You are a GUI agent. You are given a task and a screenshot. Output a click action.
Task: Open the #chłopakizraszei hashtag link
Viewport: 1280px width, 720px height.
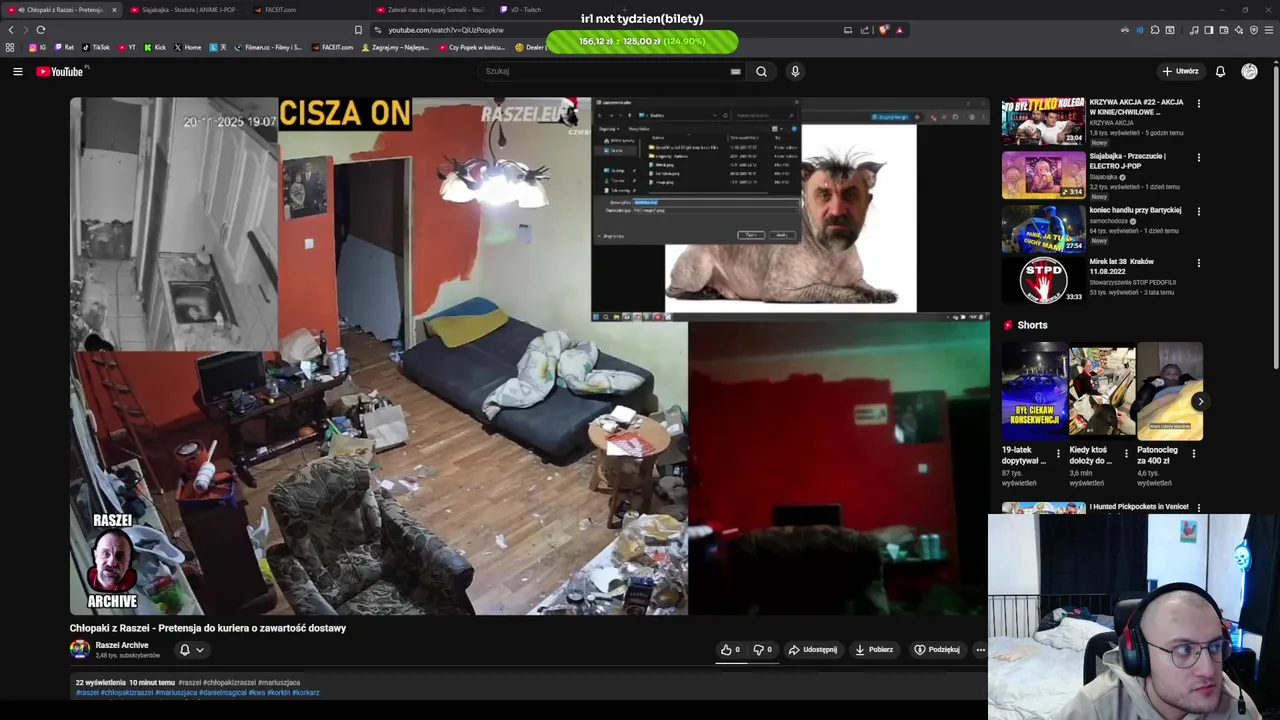click(127, 692)
